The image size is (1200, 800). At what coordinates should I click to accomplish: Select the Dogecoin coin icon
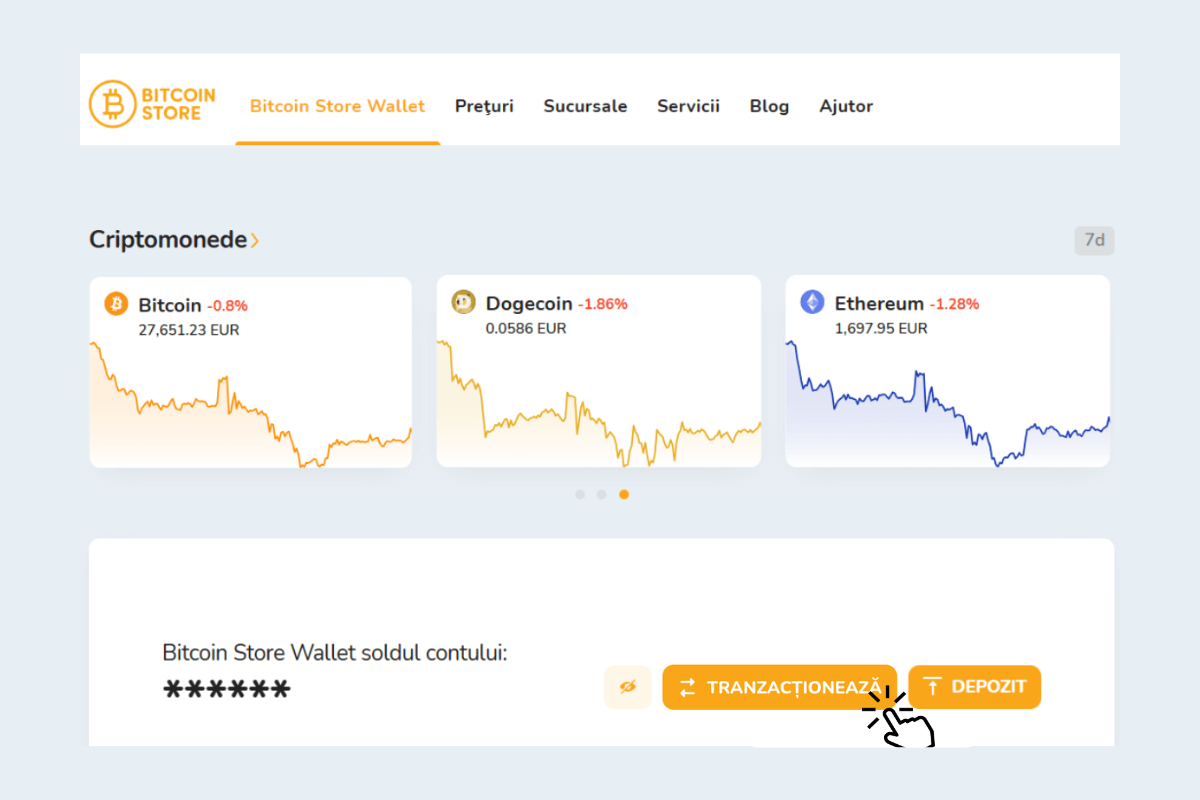pyautogui.click(x=463, y=303)
